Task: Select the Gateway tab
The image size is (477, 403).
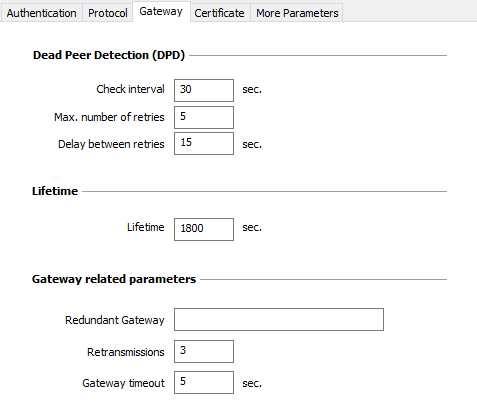Action: click(161, 12)
